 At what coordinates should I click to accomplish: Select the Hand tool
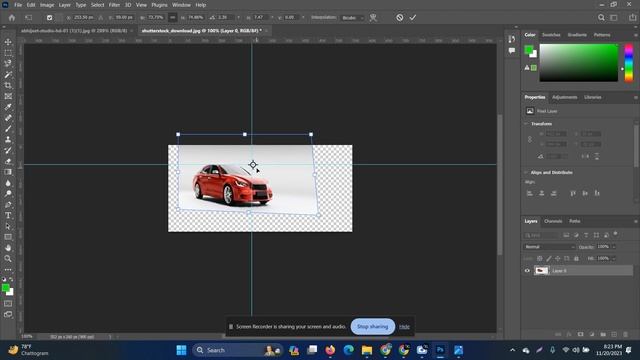click(x=8, y=248)
